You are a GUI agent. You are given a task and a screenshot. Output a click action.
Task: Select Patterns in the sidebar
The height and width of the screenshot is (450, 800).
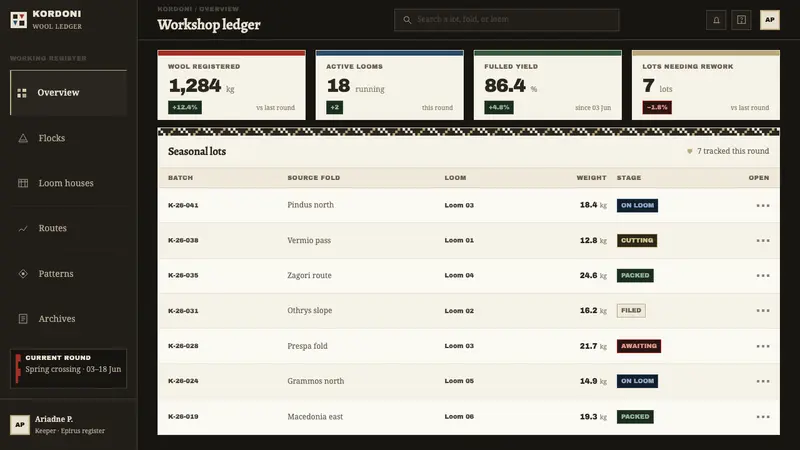[68, 274]
